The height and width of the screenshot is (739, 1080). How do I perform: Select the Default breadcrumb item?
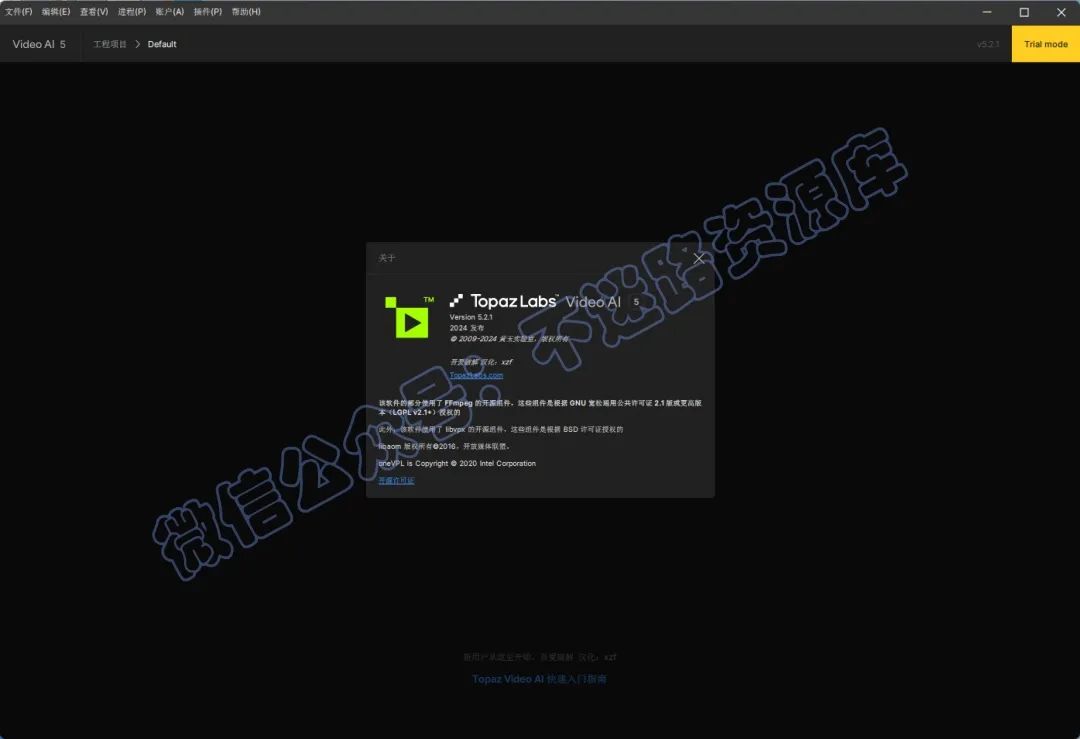pyautogui.click(x=162, y=44)
